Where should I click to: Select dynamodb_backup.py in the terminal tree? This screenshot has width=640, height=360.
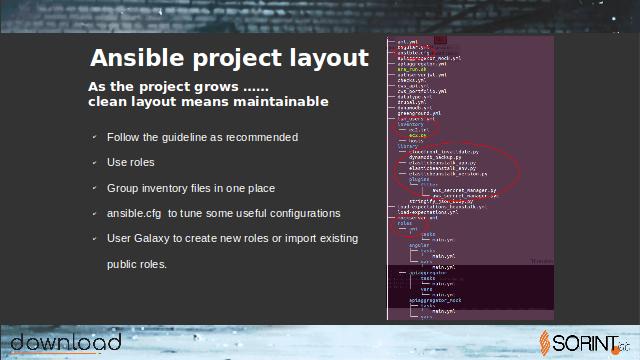435,157
